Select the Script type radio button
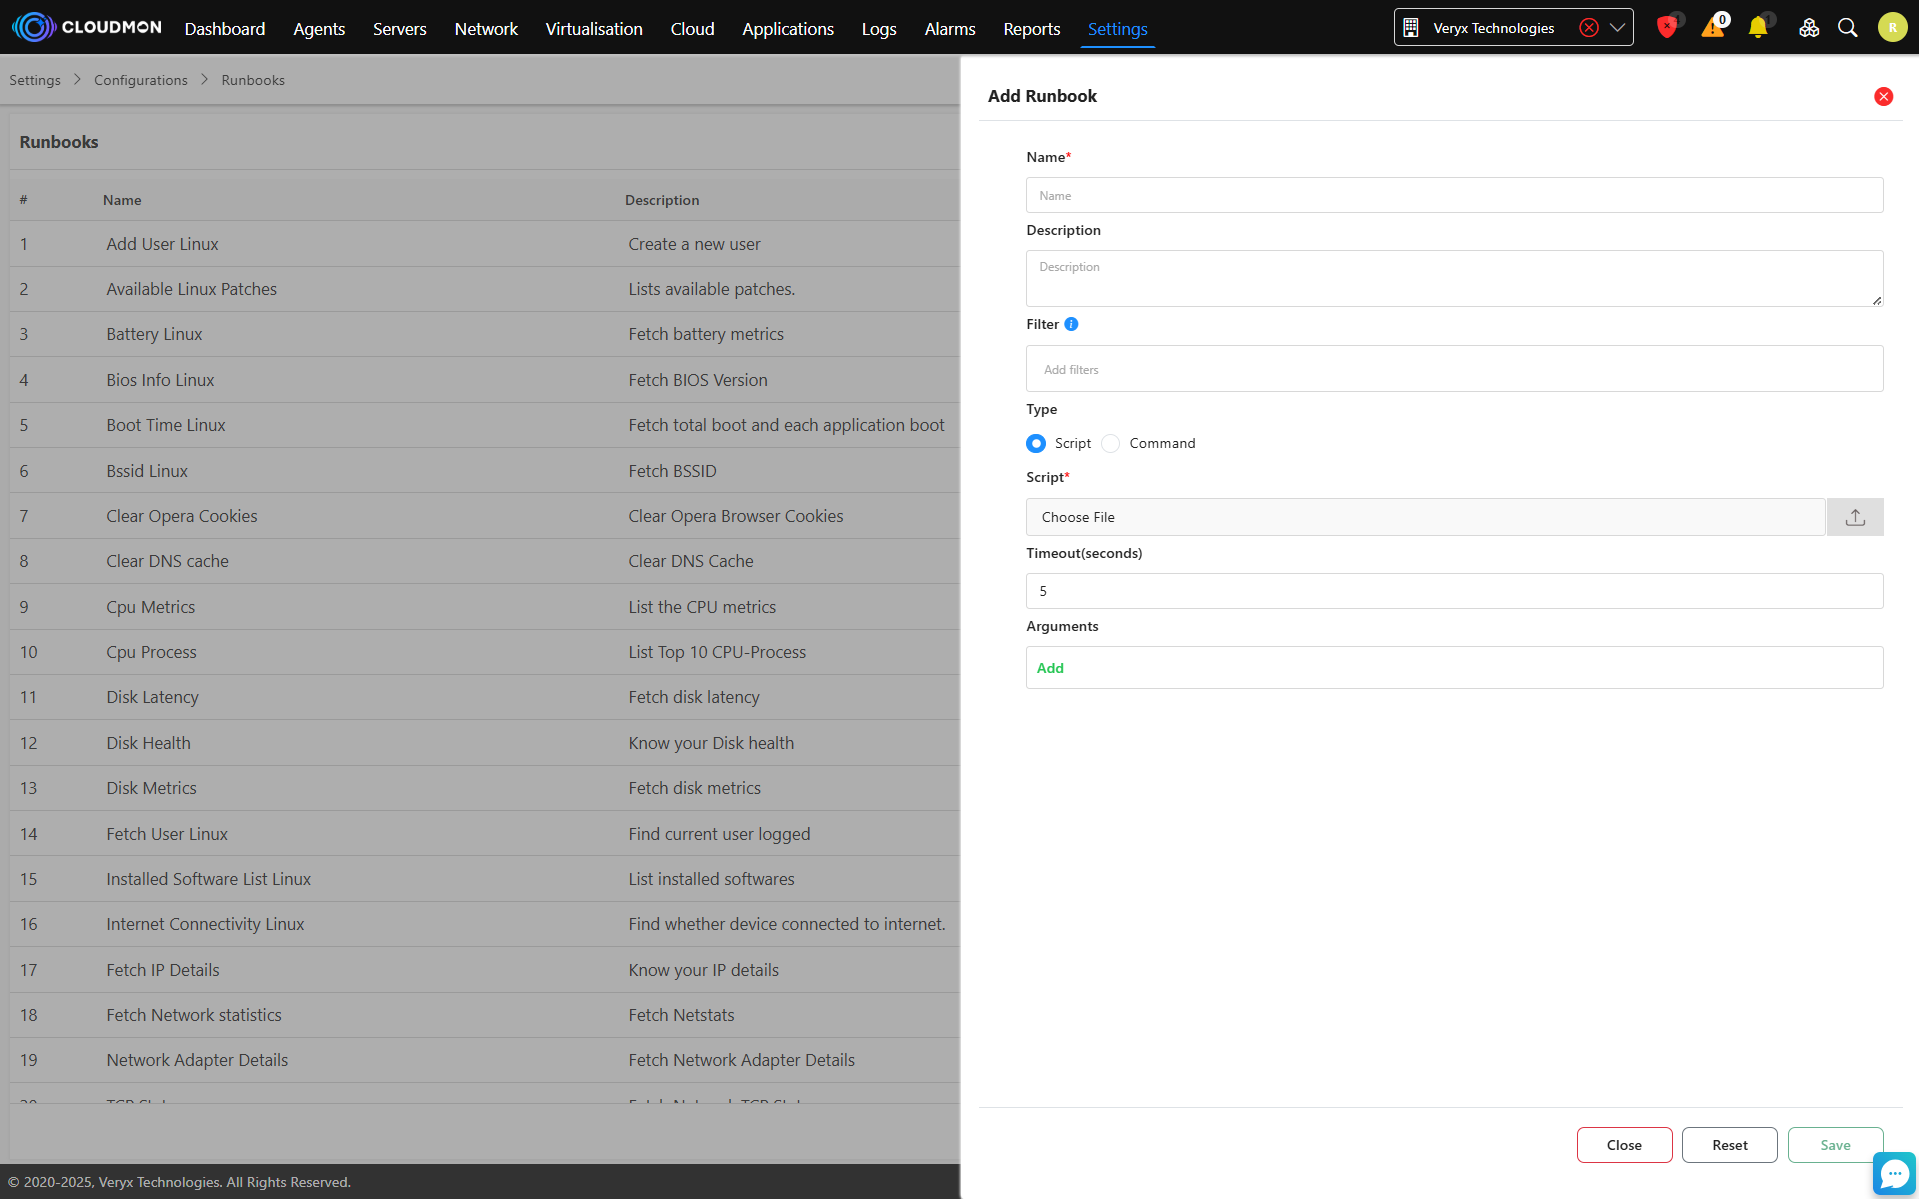The image size is (1919, 1199). point(1036,443)
